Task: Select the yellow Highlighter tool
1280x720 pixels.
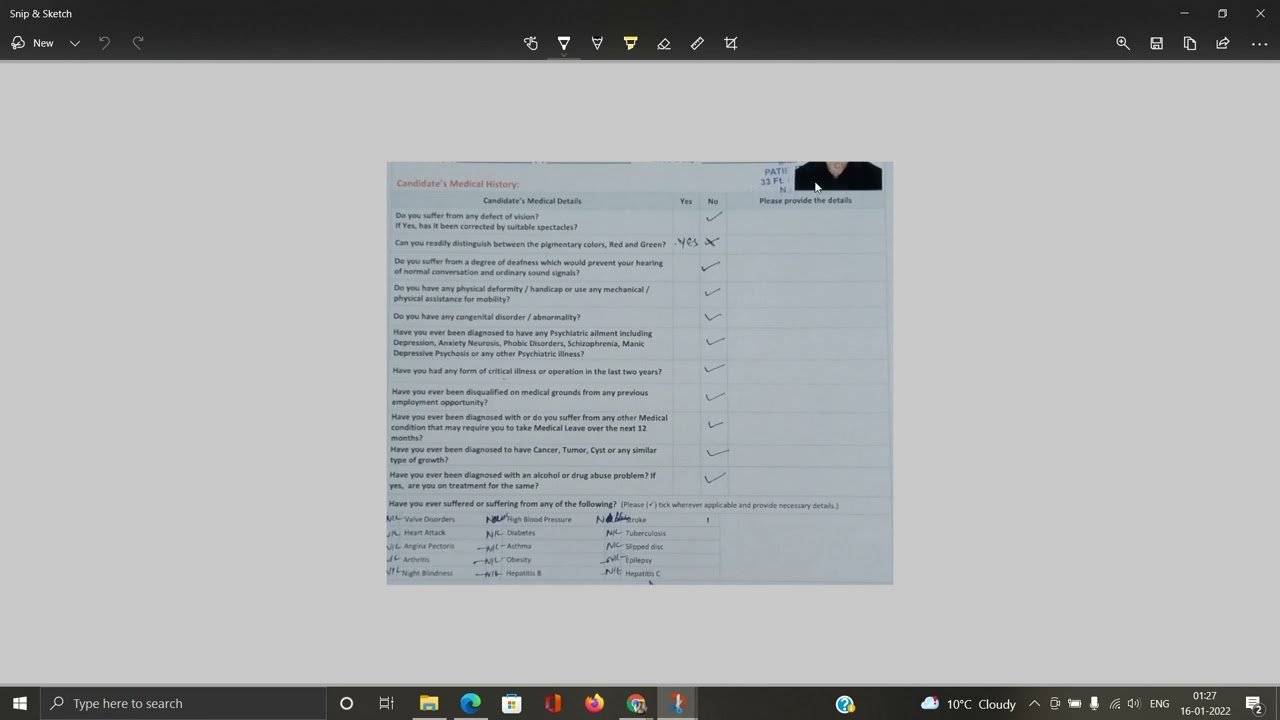Action: (x=630, y=43)
